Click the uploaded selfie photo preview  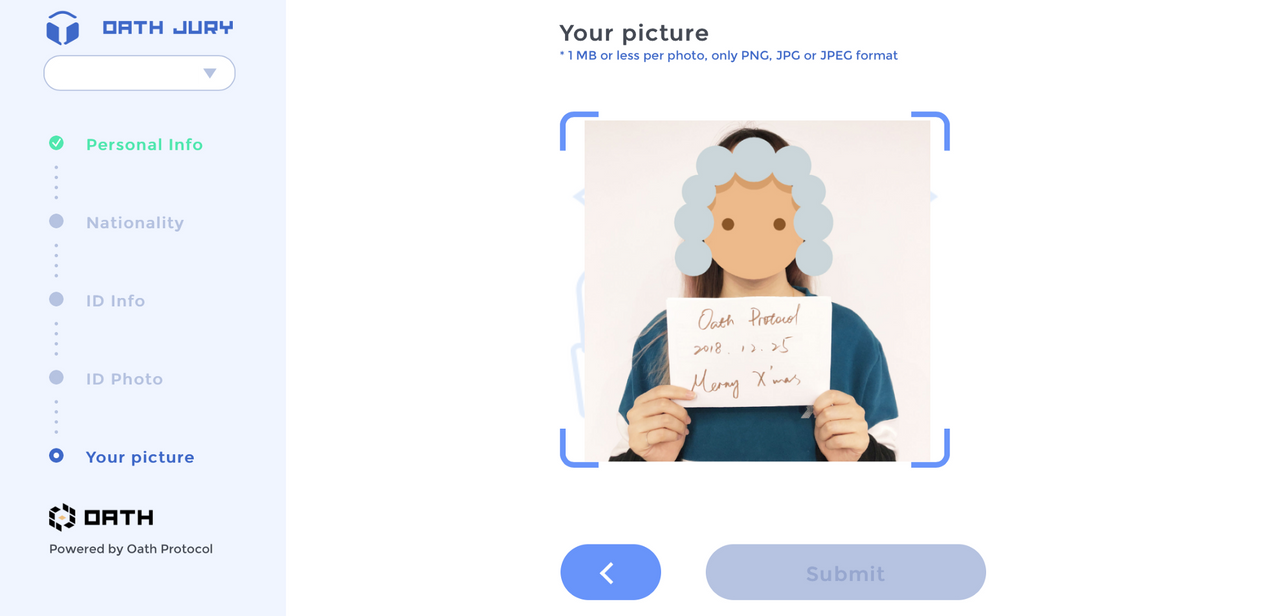click(757, 291)
